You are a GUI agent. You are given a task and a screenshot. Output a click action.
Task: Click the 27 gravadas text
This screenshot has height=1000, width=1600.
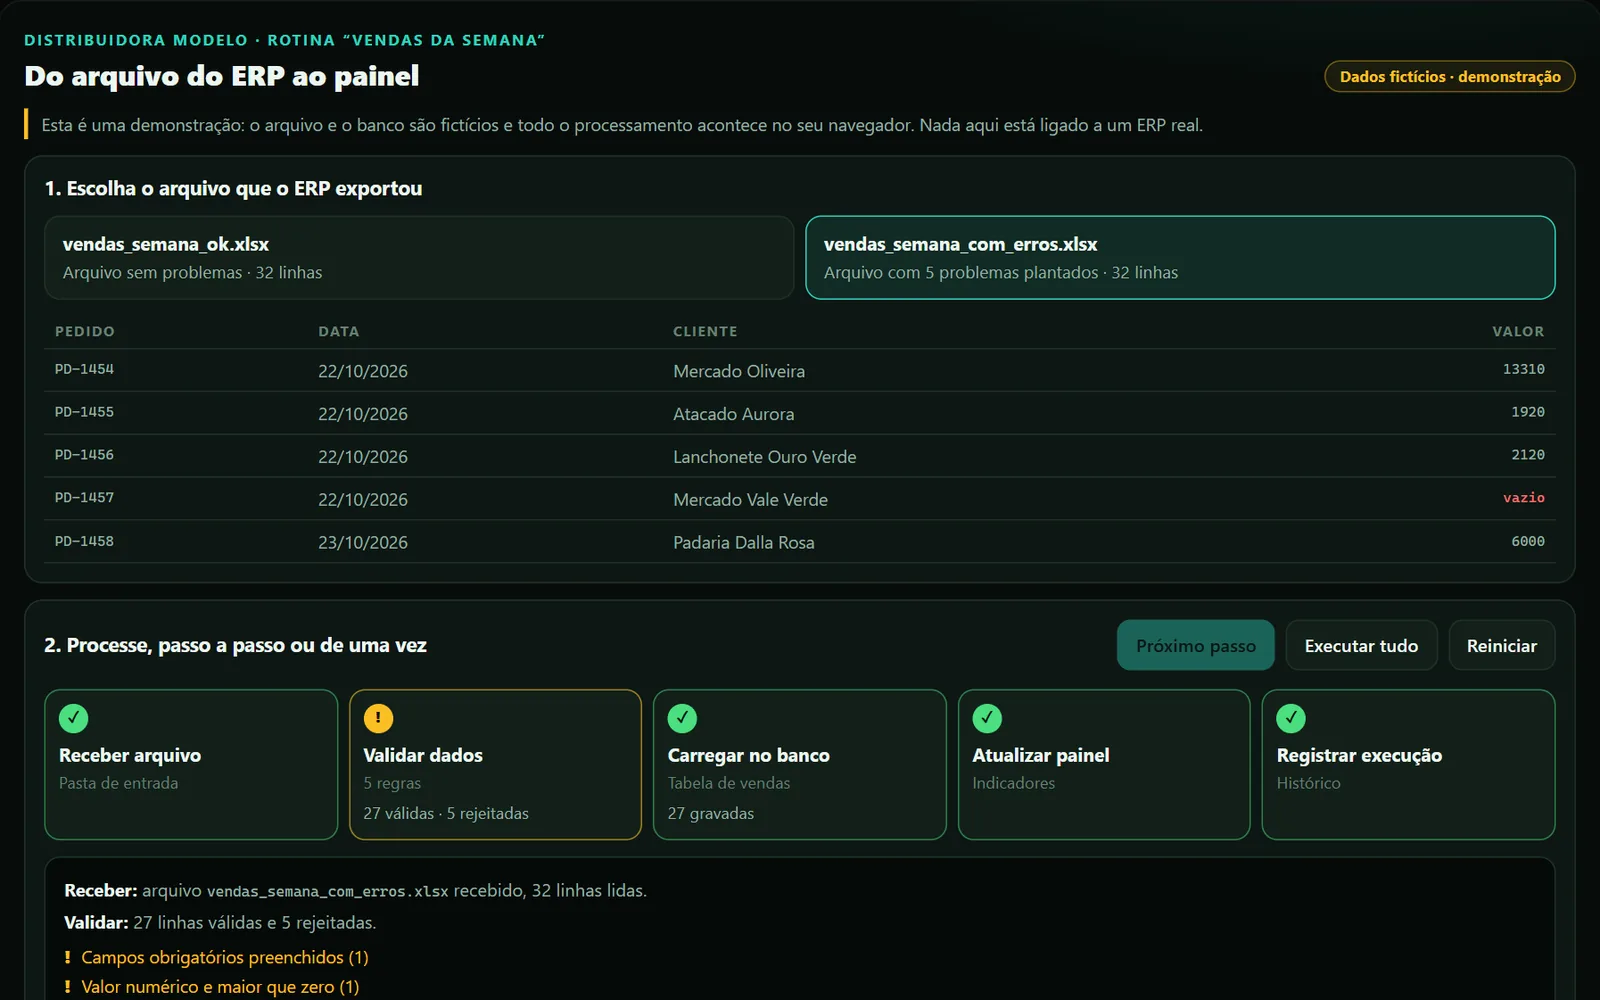(711, 813)
